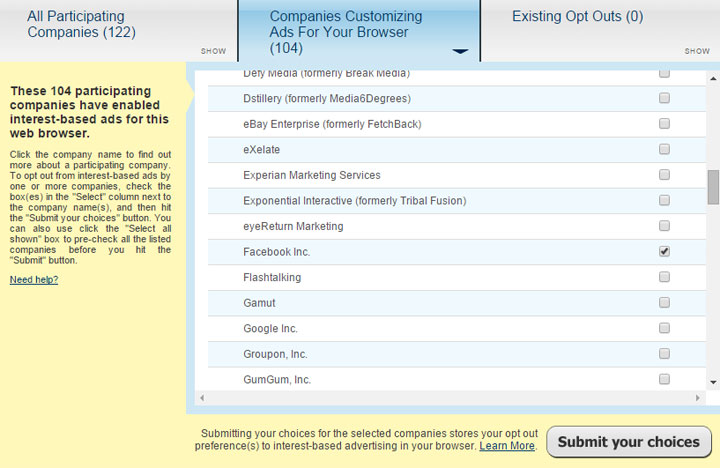720x468 pixels.
Task: Open the All Participating Companies (122) tab
Action: [81, 24]
